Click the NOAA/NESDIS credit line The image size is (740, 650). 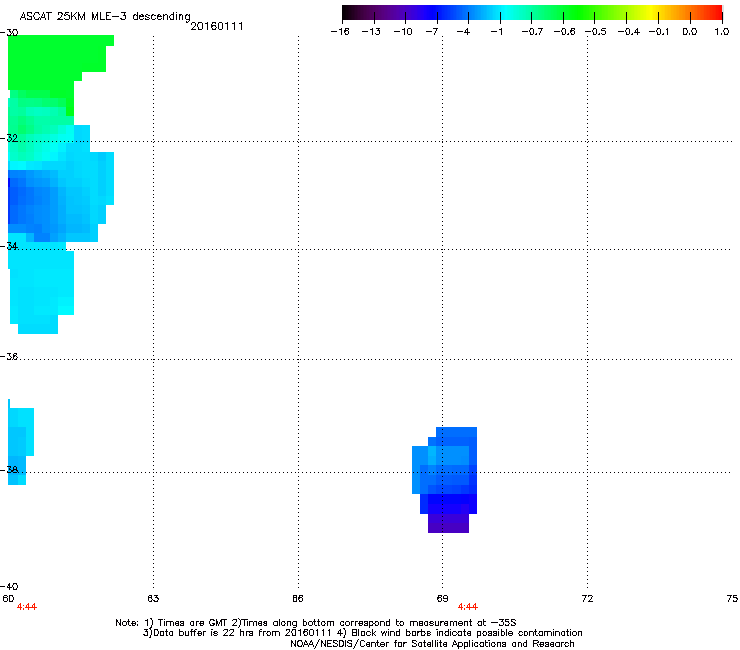pos(432,644)
